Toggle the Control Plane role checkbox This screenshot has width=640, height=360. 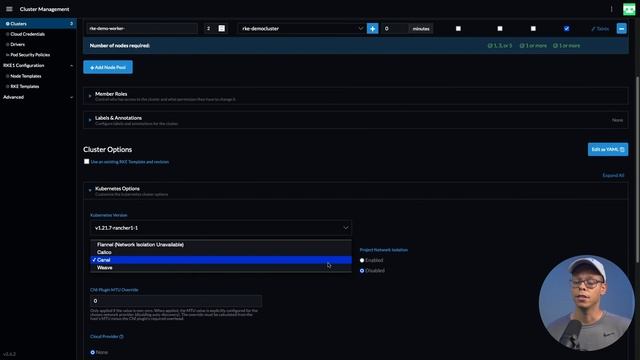click(533, 29)
